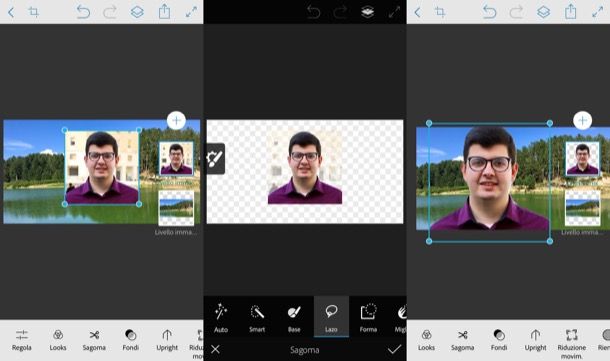Tap undo arrow in dark middle toolbar
This screenshot has width=610, height=361.
click(314, 12)
